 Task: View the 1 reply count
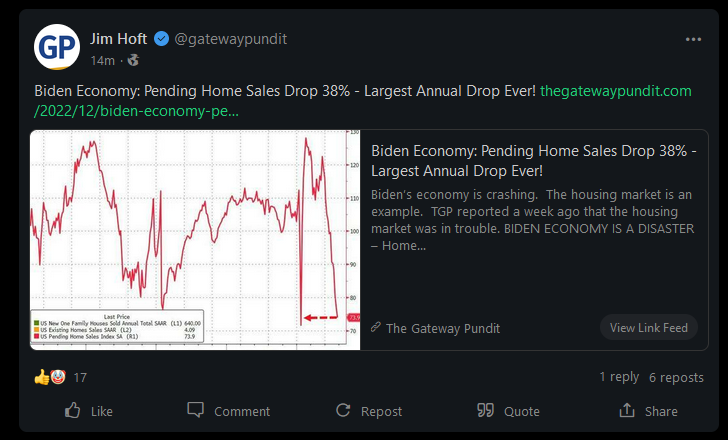(619, 377)
